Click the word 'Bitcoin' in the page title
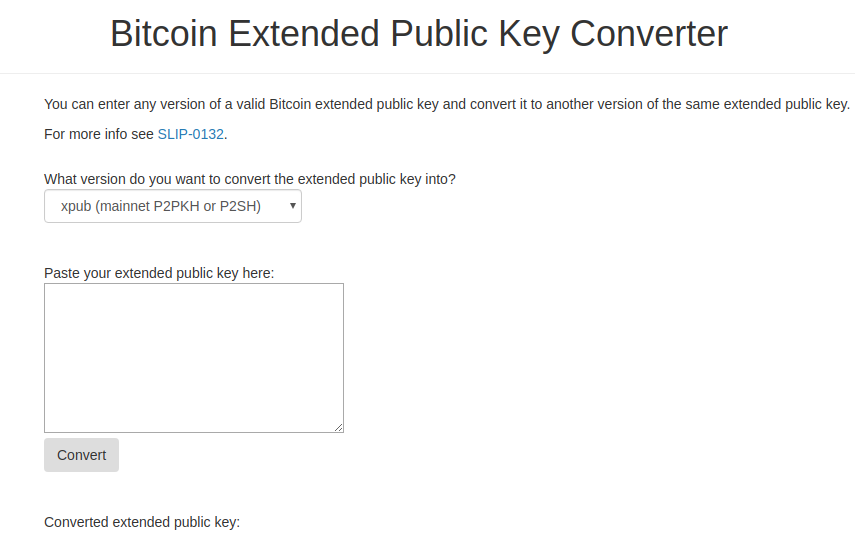Image resolution: width=855 pixels, height=552 pixels. point(163,34)
